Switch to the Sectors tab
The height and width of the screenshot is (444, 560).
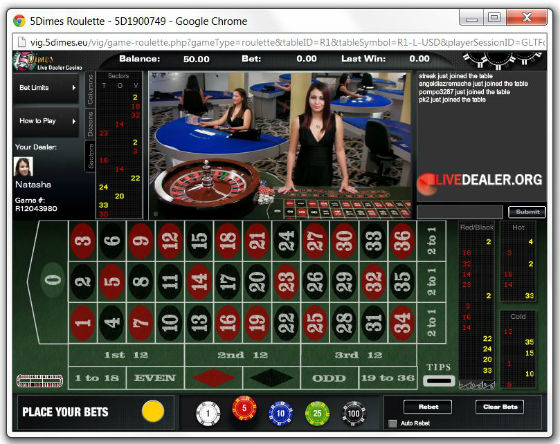(90, 156)
